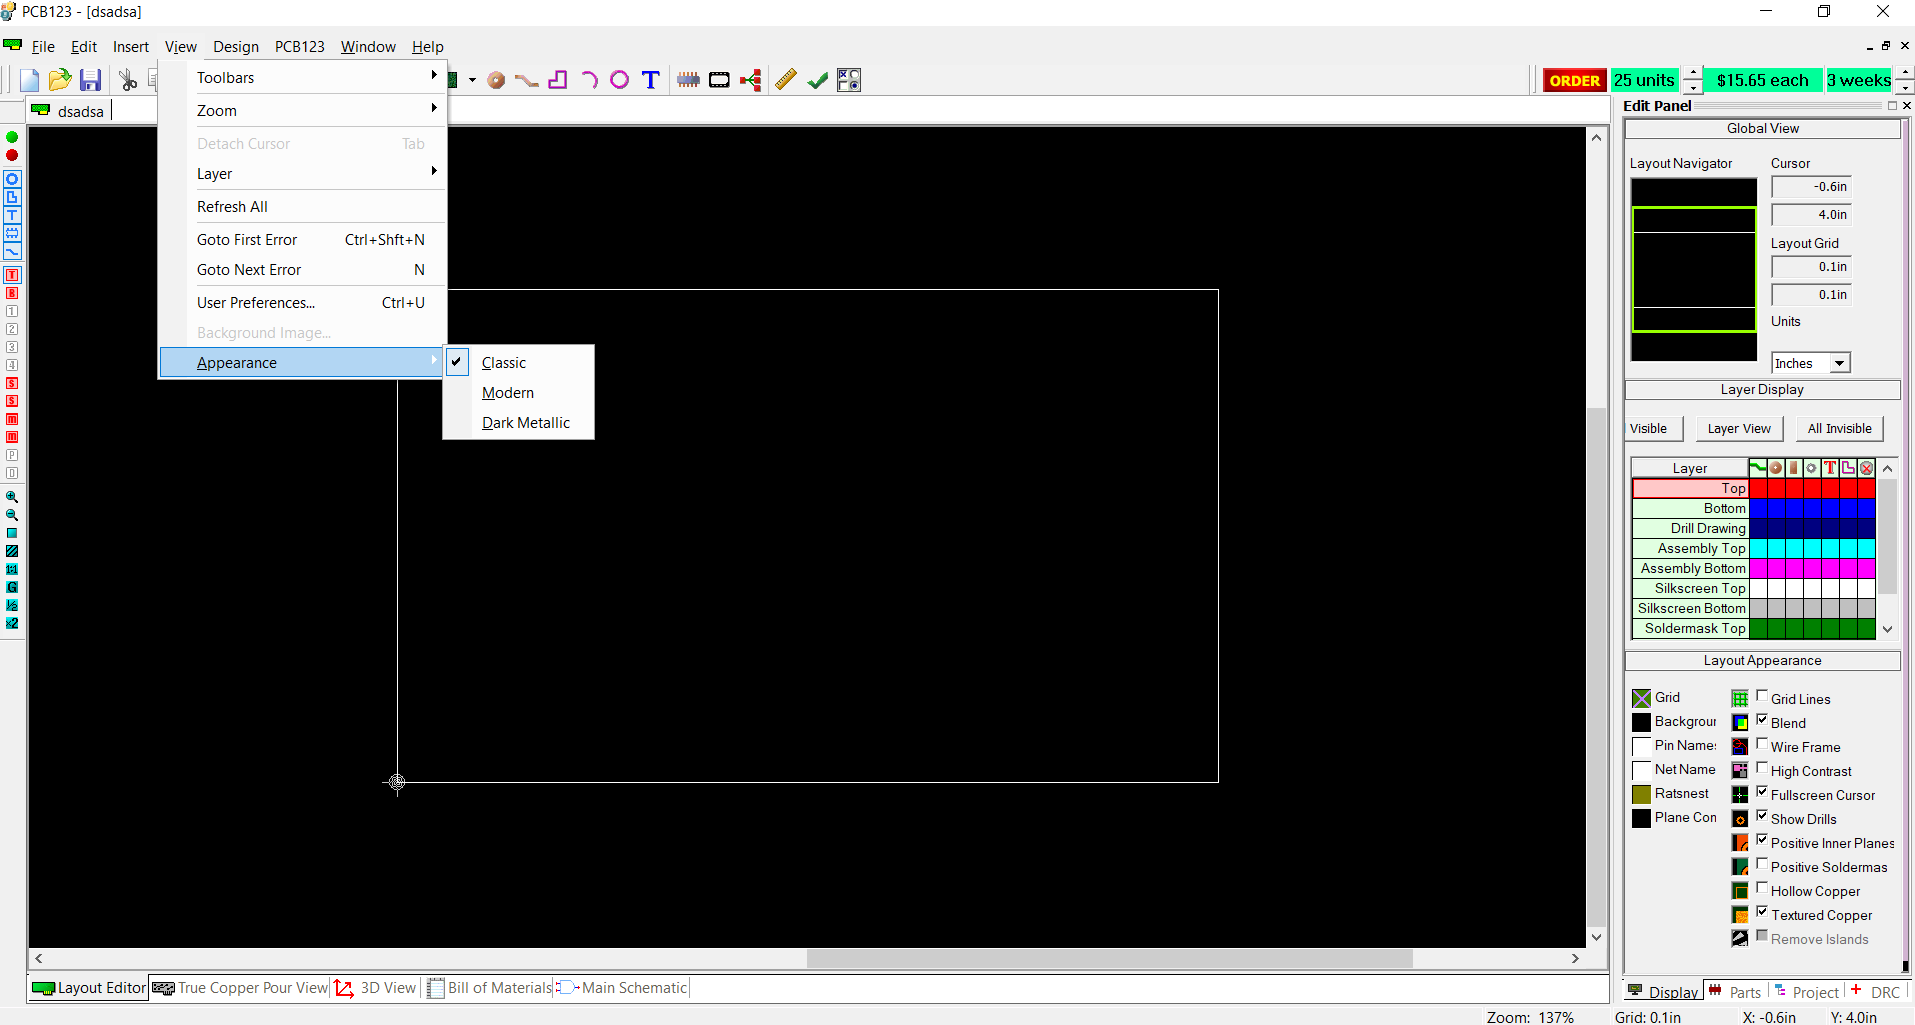Viewport: 1915px width, 1025px height.
Task: Run the design rule check green checkmark
Action: (x=818, y=80)
